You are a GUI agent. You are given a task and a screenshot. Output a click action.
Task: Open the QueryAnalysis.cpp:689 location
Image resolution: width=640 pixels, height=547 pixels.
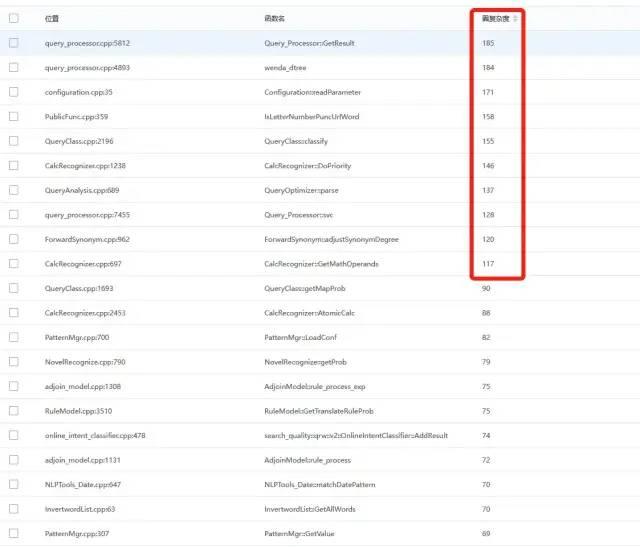[82, 190]
